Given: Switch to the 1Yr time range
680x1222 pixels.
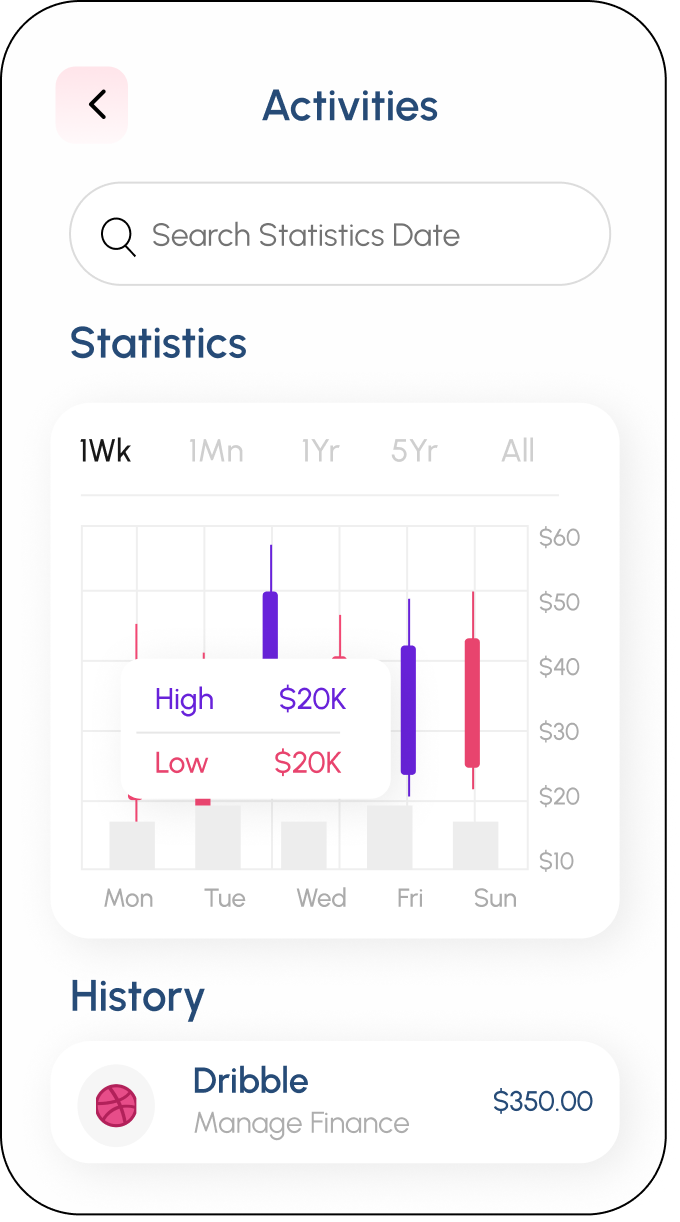Looking at the screenshot, I should (320, 451).
